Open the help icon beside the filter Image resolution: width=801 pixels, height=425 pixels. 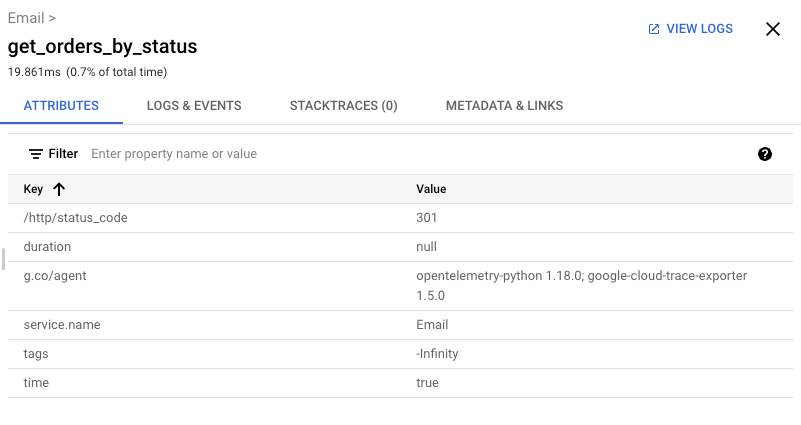pos(765,154)
